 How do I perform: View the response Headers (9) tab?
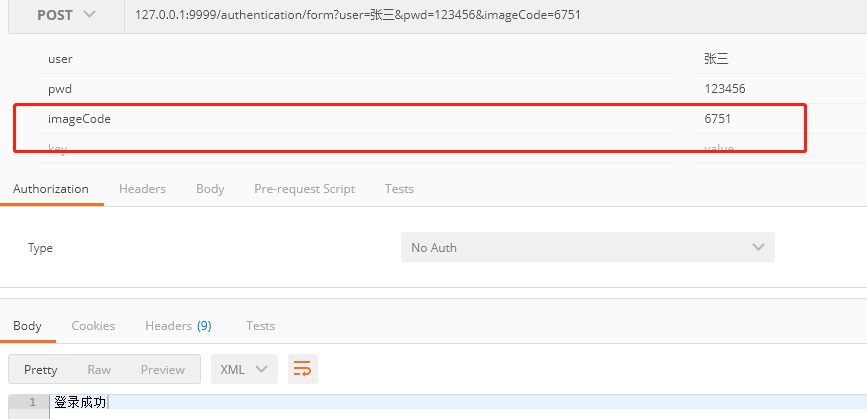coord(178,325)
